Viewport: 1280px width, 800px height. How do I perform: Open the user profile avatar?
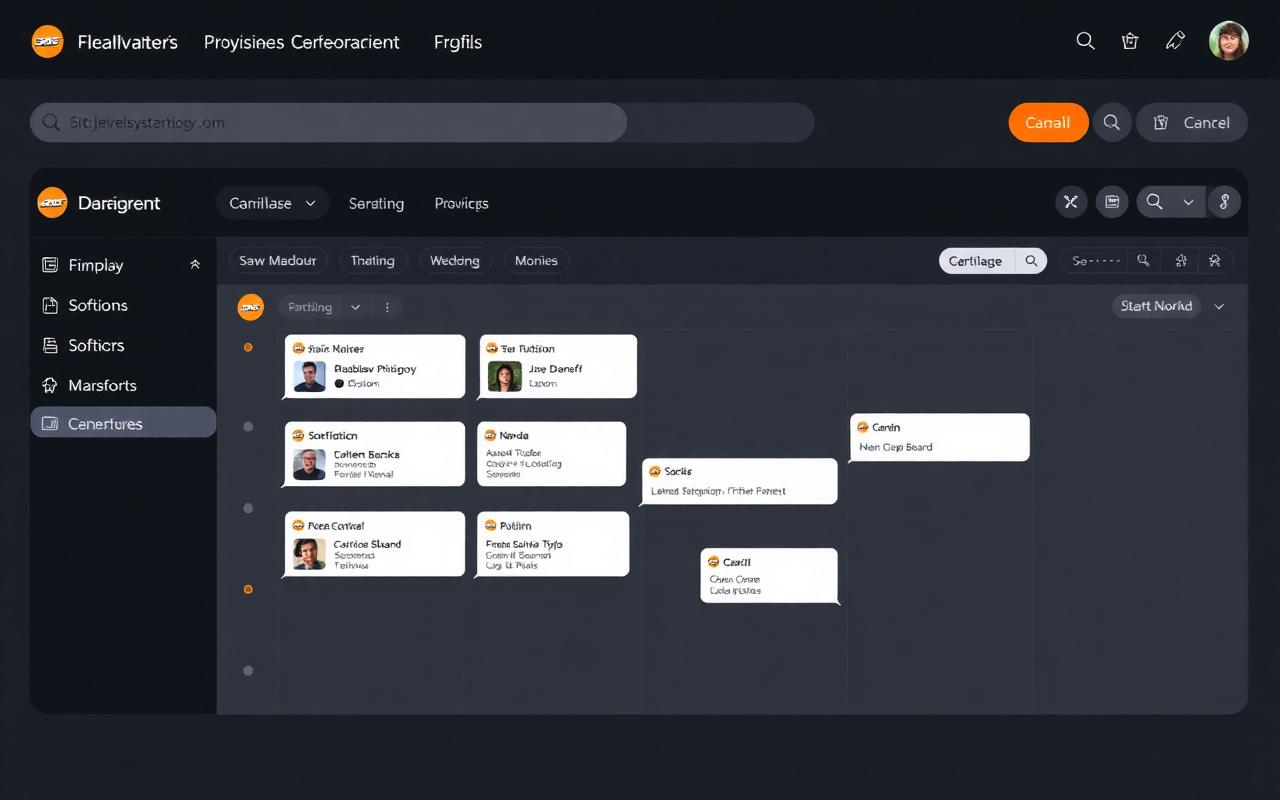pyautogui.click(x=1229, y=41)
